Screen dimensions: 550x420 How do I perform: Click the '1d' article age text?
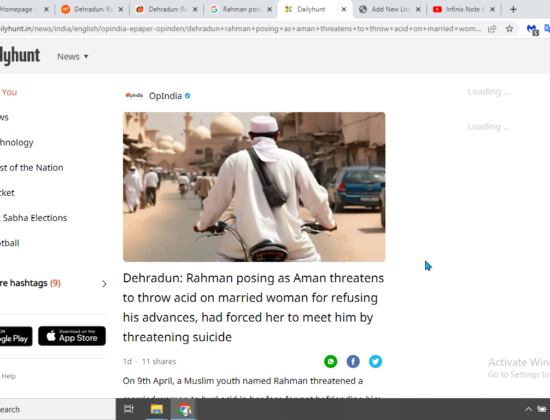127,361
